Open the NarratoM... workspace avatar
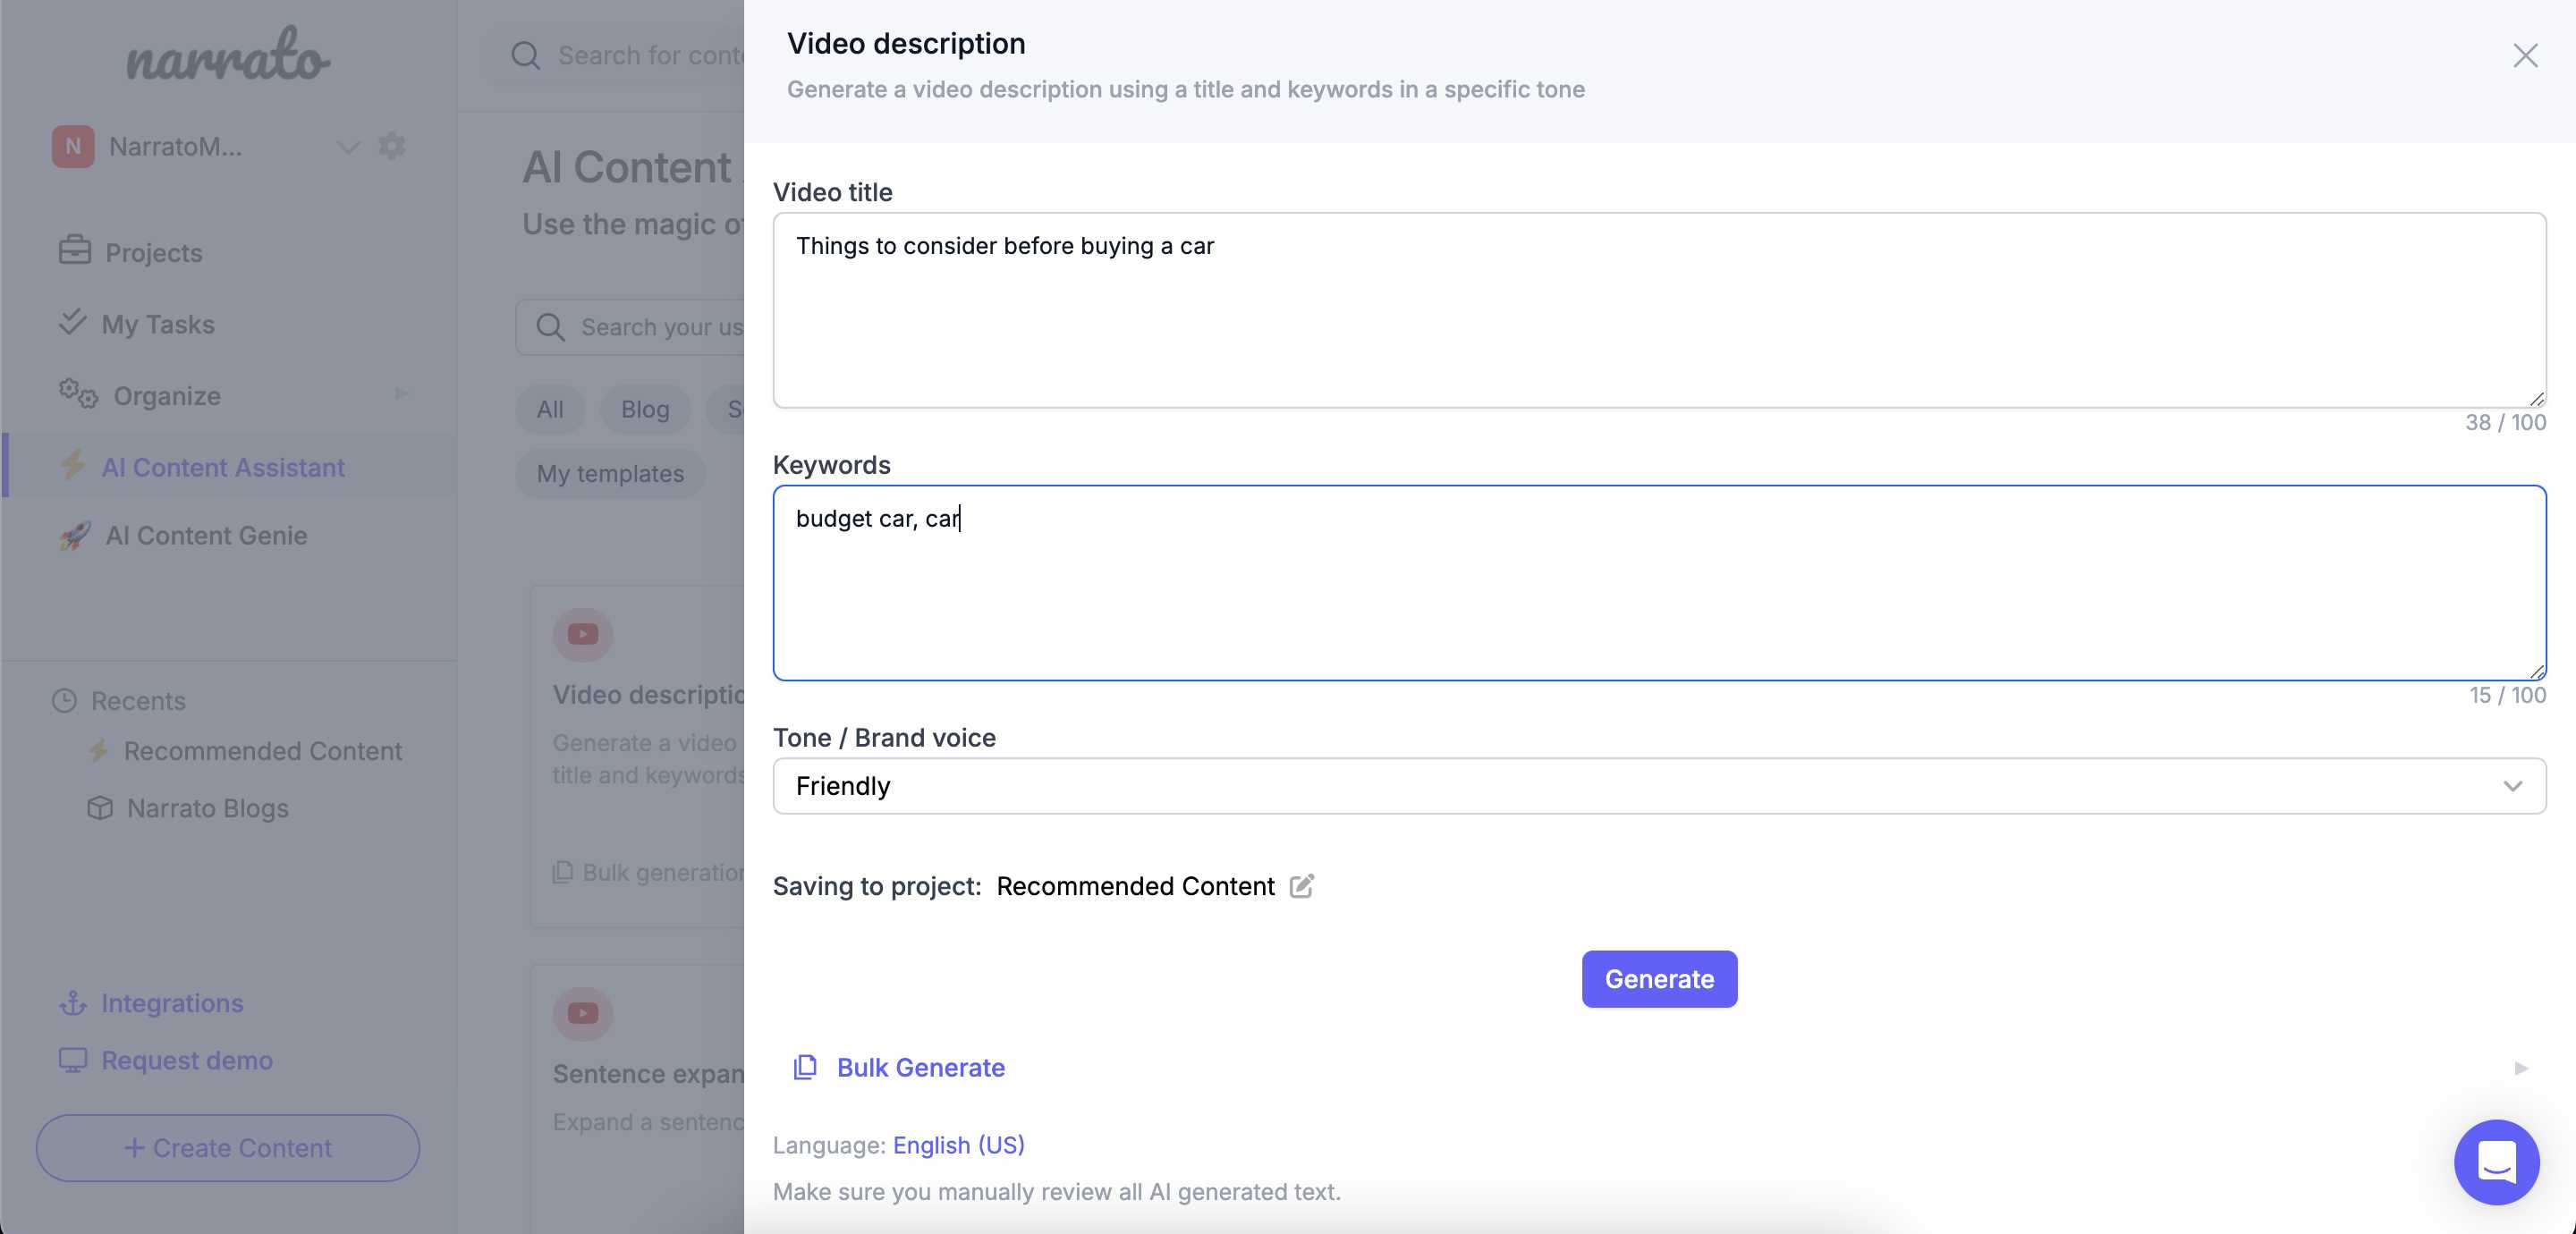This screenshot has width=2576, height=1234. 73,147
